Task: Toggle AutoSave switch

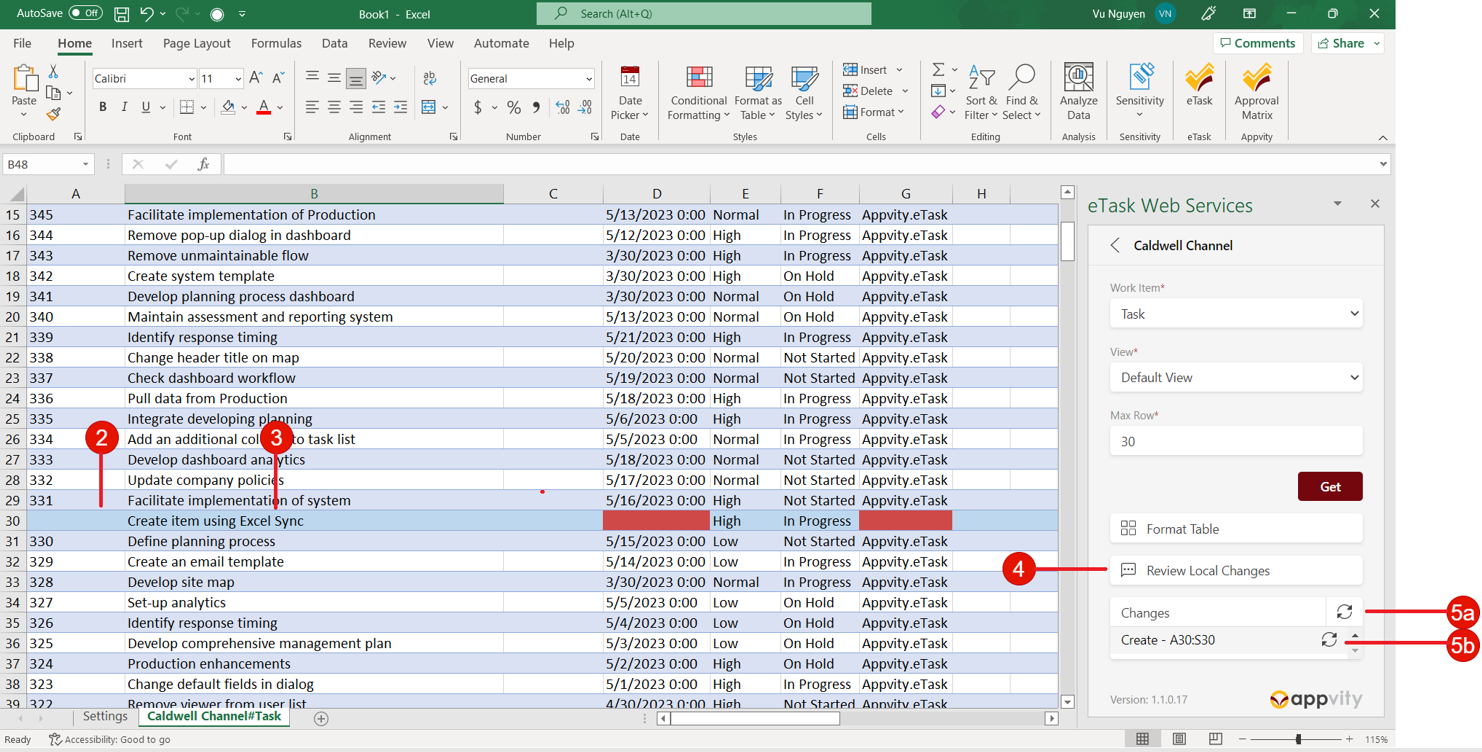Action: coord(85,13)
